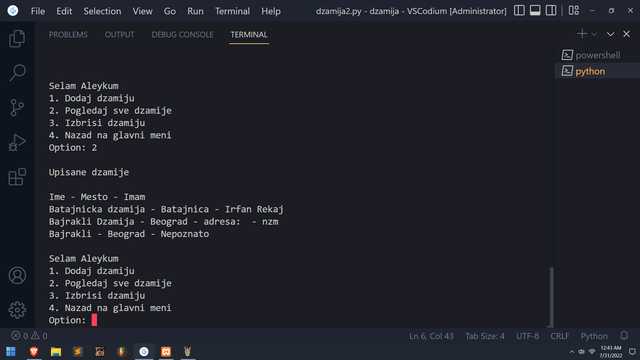The width and height of the screenshot is (640, 360).
Task: Select the powershell terminal instance
Action: [597, 55]
